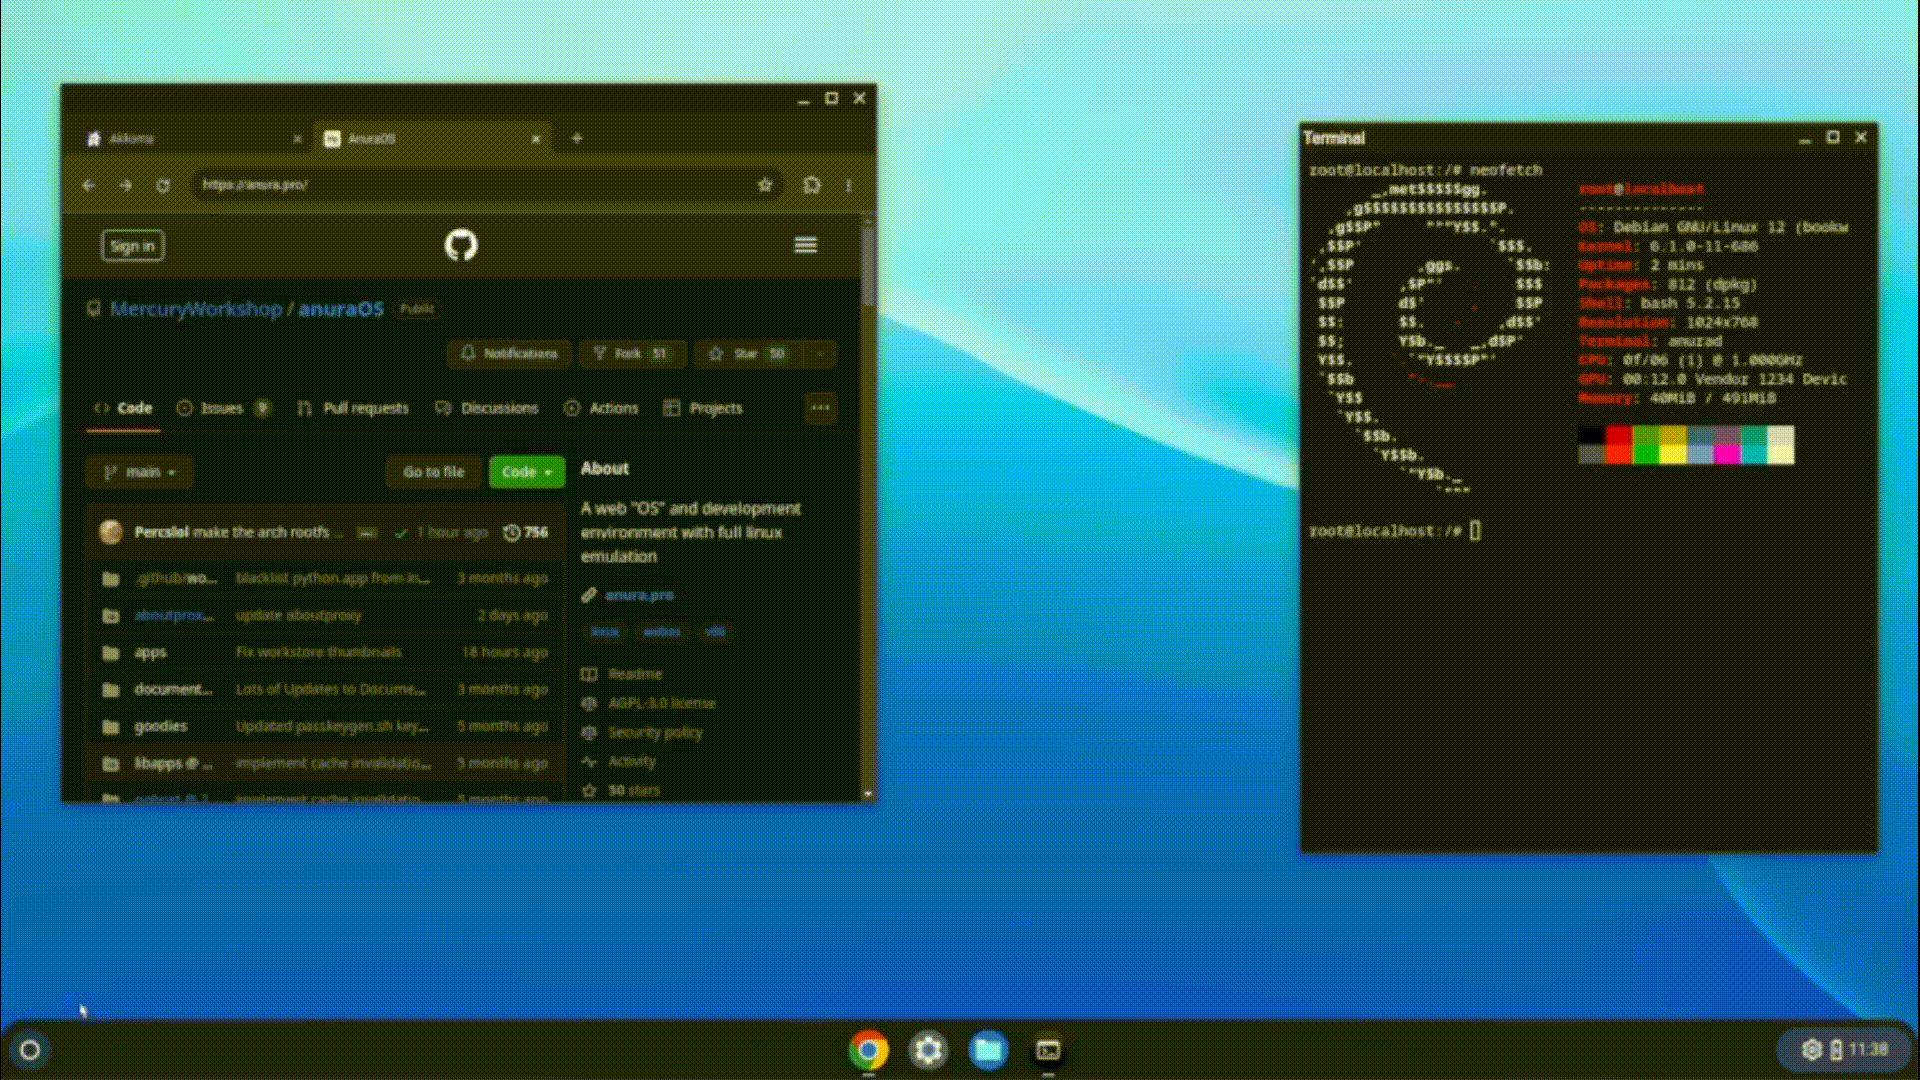Image resolution: width=1920 pixels, height=1080 pixels.
Task: Open the Terminal app in the shelf
Action: 1048,1050
